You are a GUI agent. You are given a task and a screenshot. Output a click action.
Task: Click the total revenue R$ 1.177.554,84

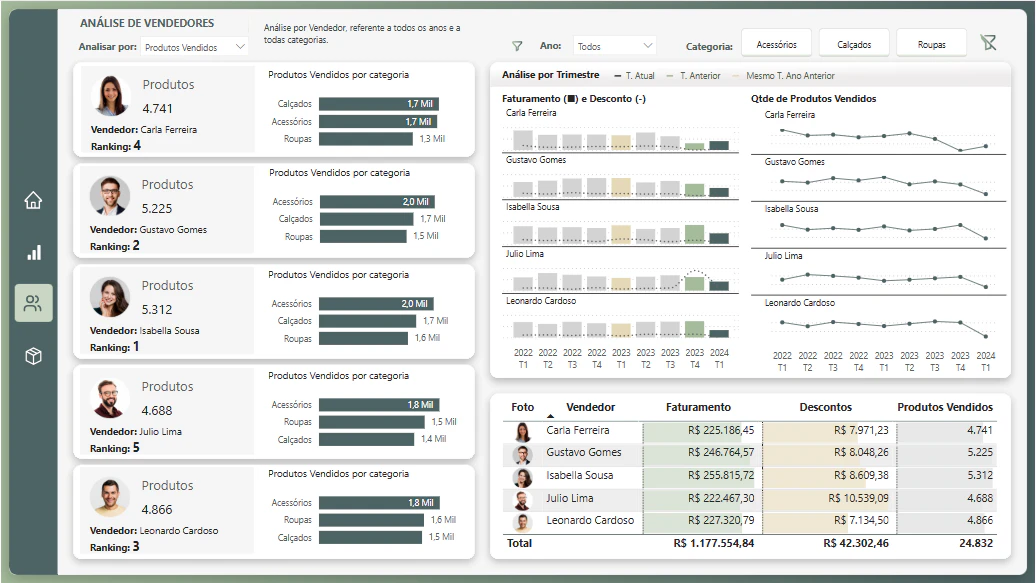point(714,543)
